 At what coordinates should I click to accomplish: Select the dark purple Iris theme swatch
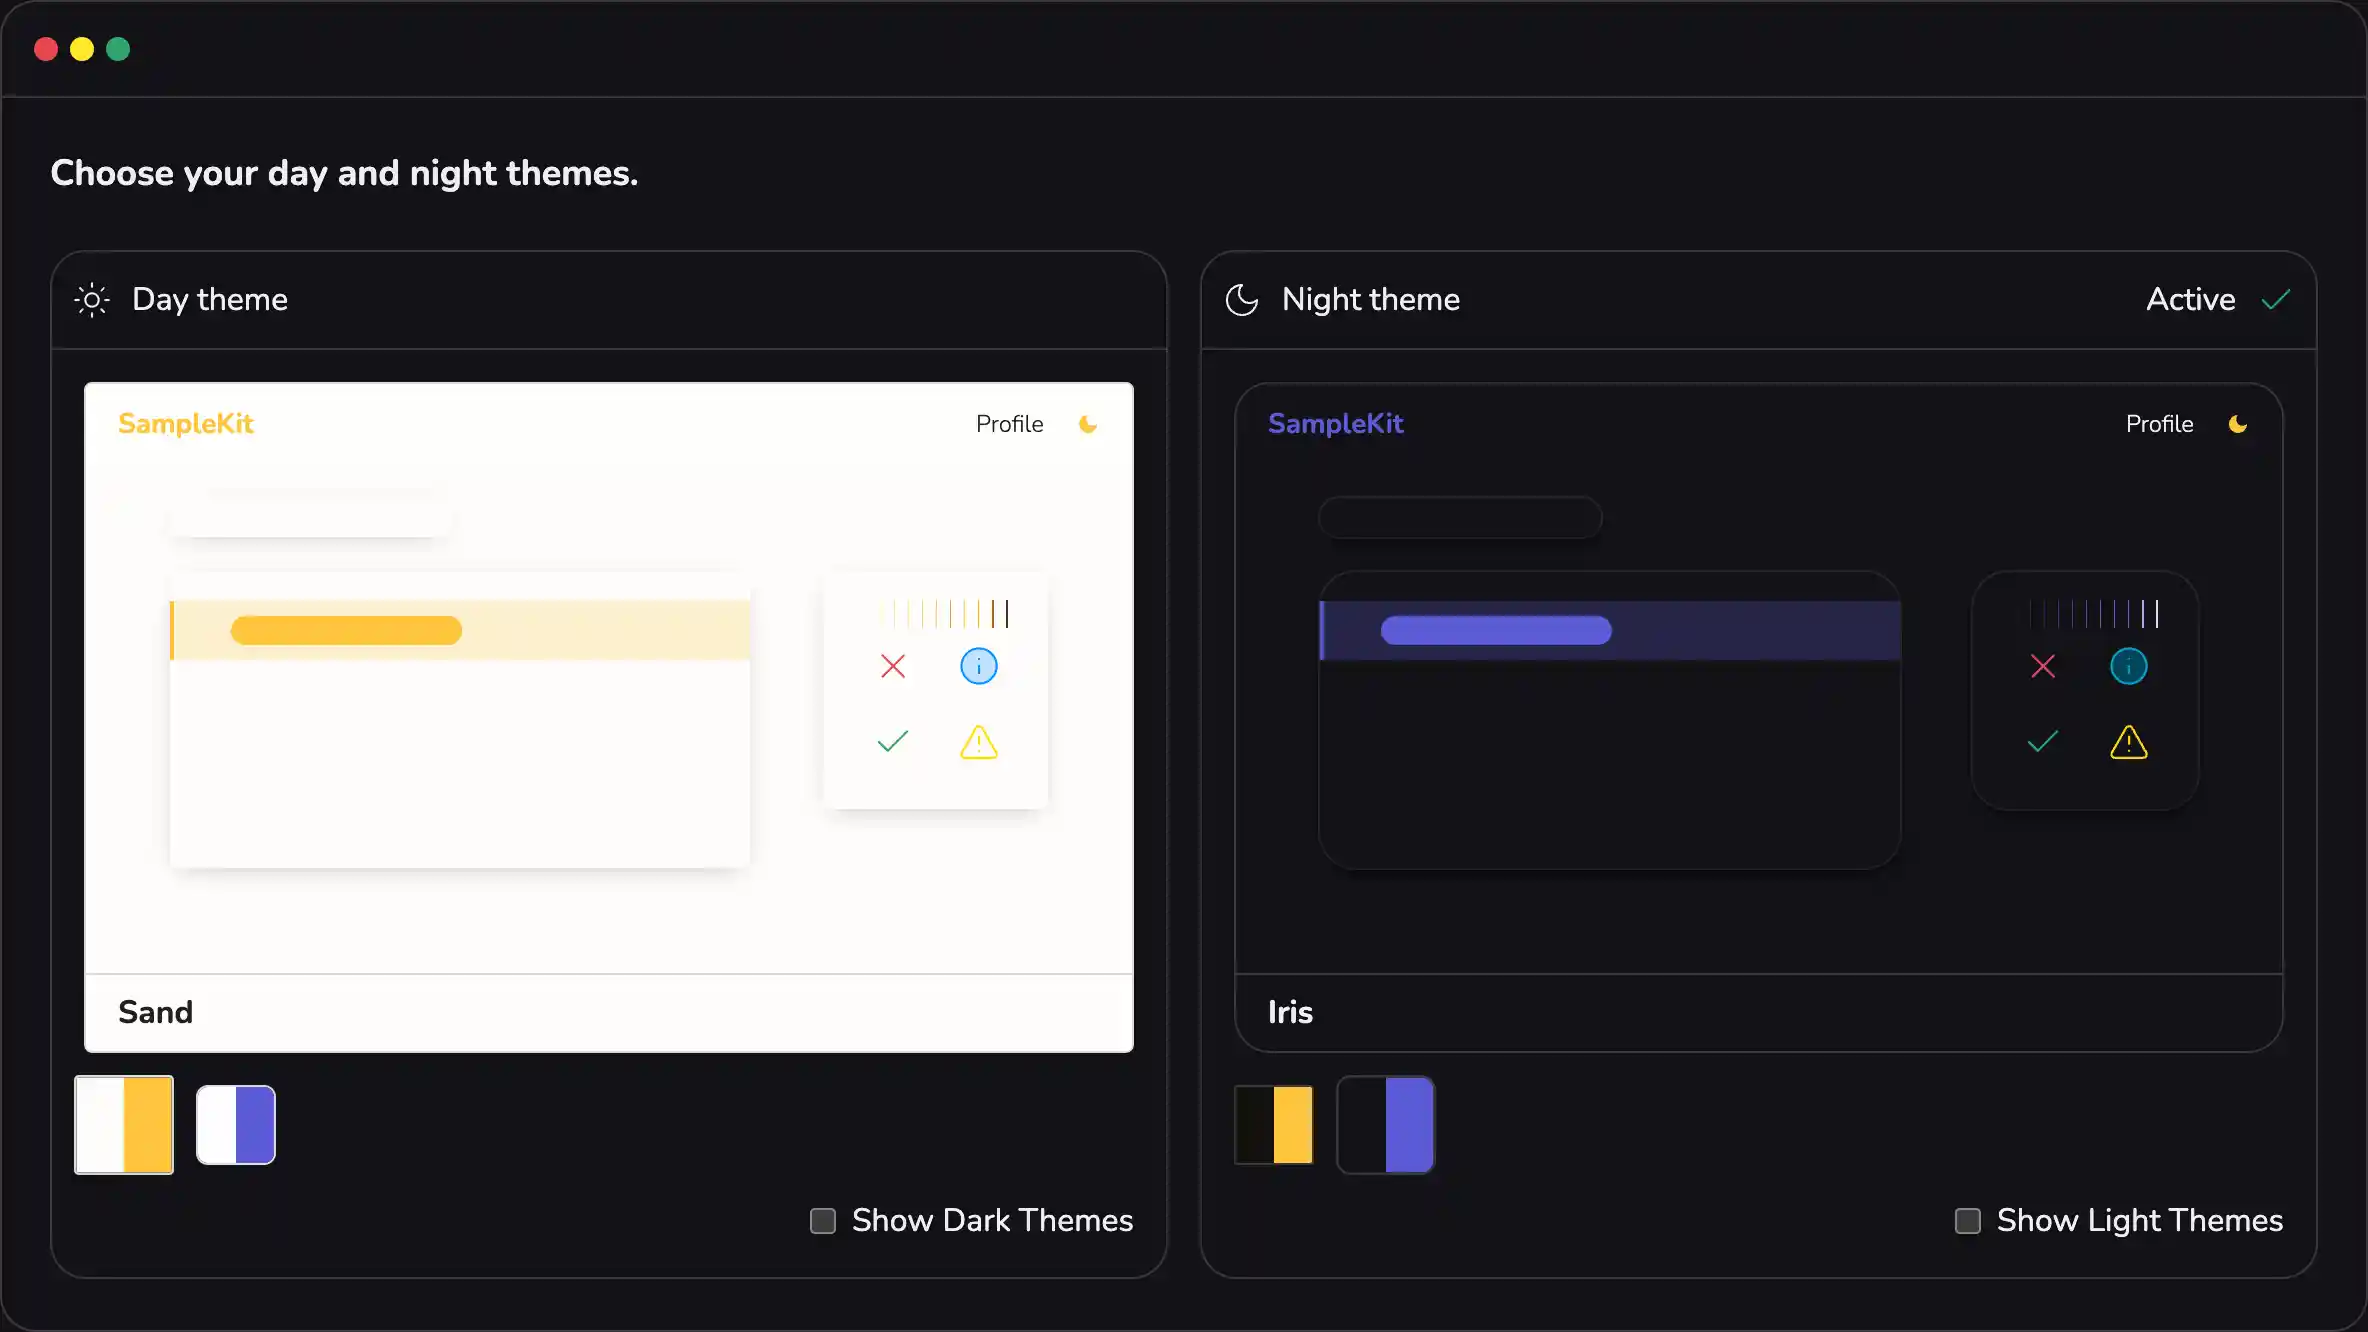click(x=1386, y=1125)
